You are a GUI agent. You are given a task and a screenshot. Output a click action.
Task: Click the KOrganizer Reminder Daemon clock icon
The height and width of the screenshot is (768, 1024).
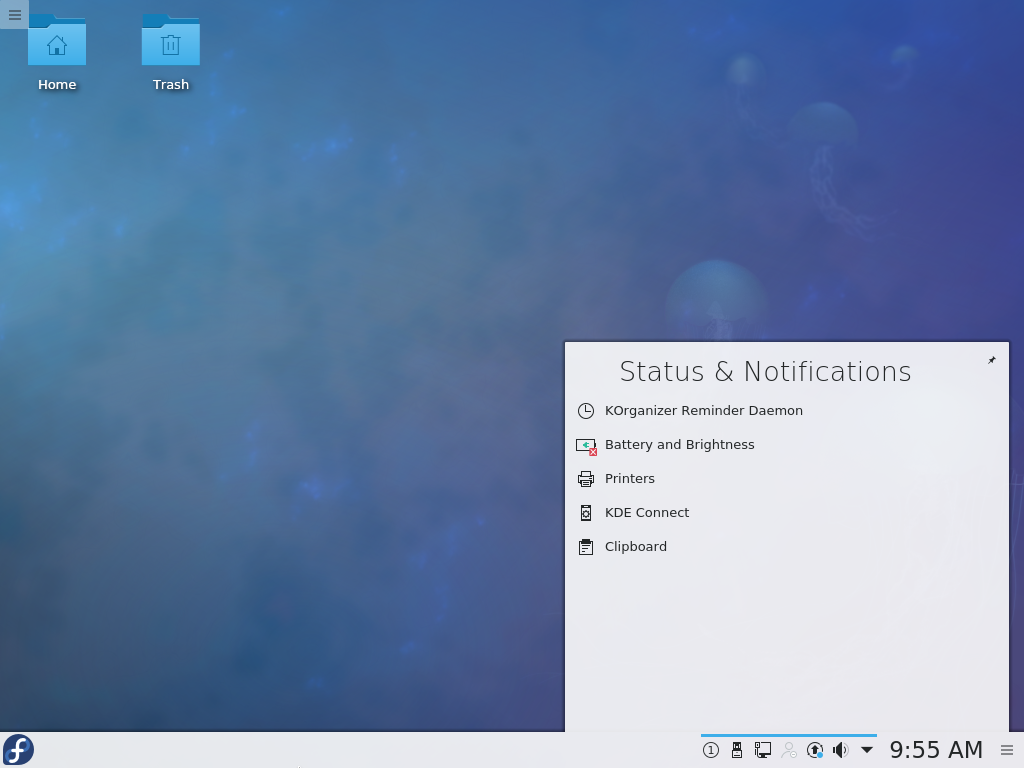point(586,411)
